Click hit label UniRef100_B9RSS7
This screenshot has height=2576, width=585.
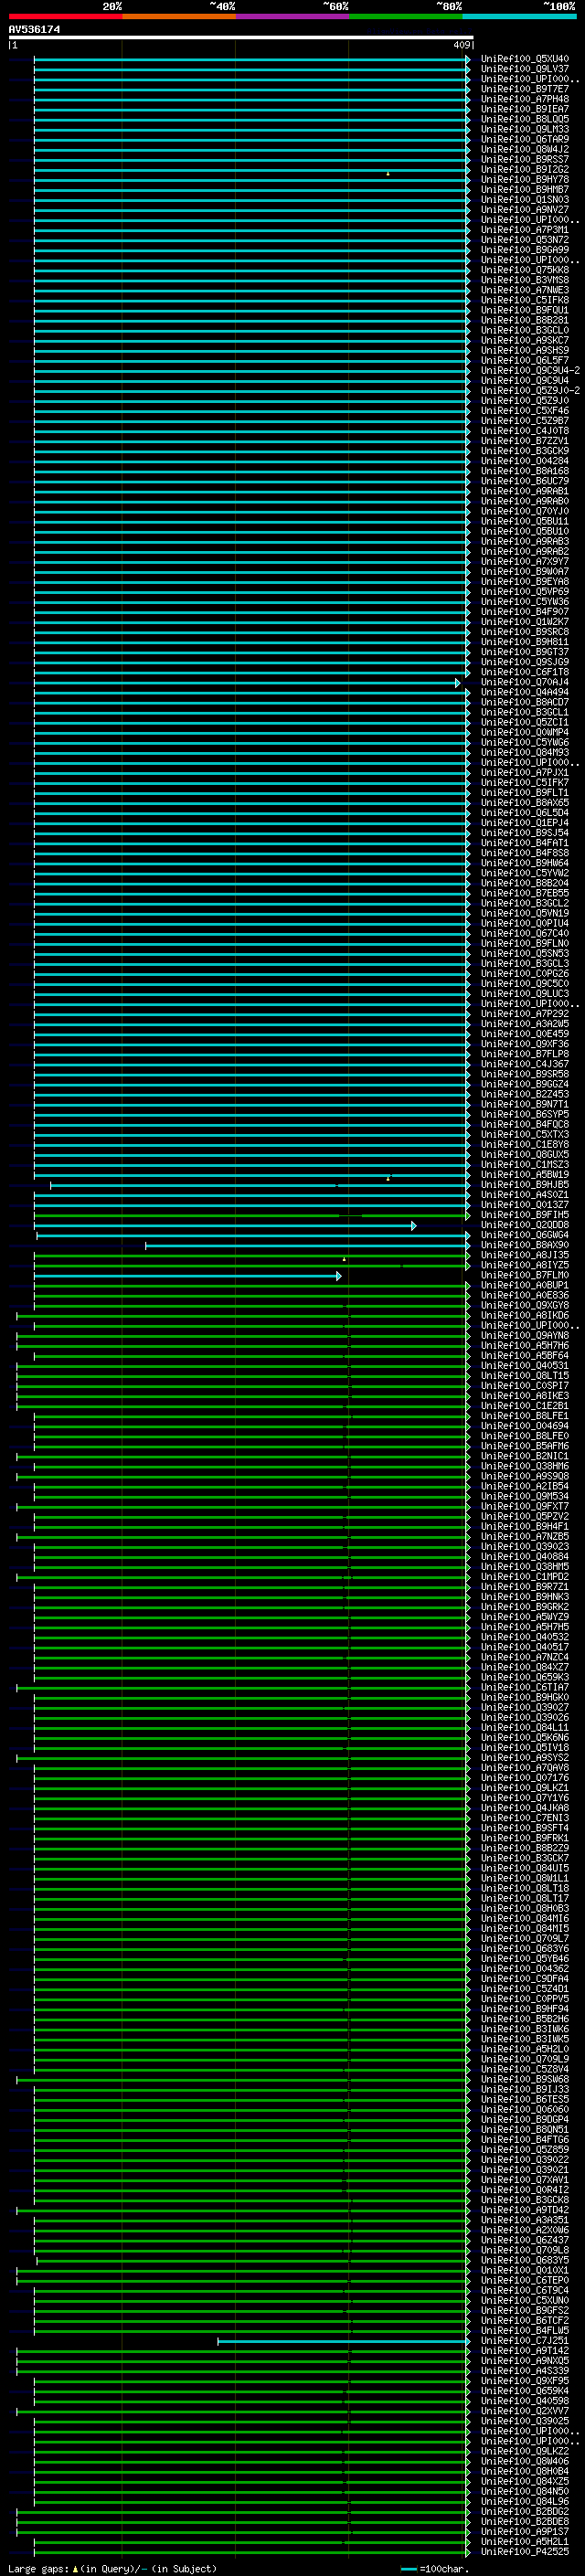tap(524, 159)
